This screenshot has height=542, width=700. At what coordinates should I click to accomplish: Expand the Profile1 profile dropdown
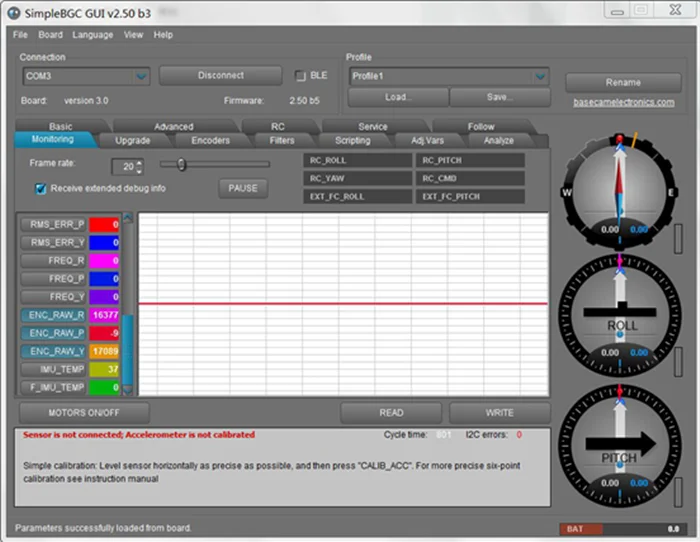540,76
